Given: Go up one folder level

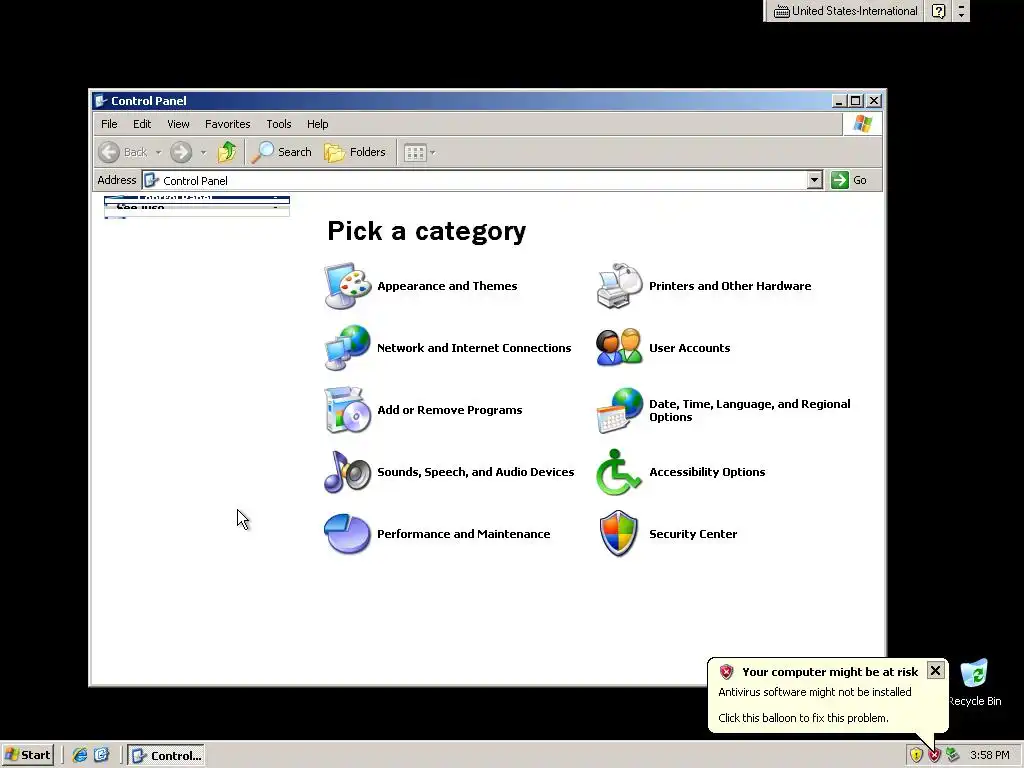Looking at the screenshot, I should point(227,152).
